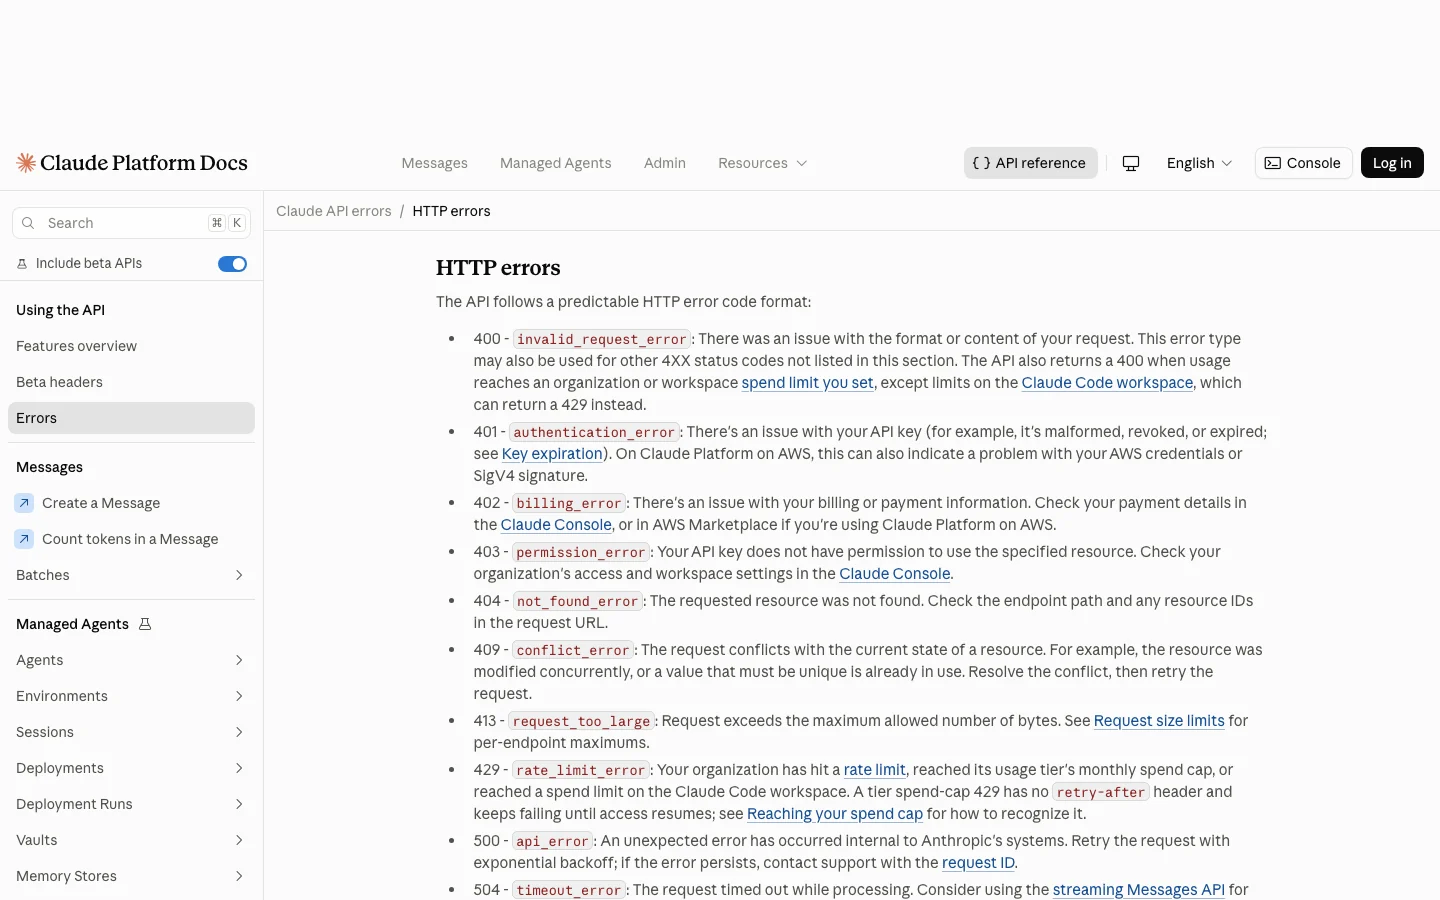Click the billing_error code label
Screen dimensions: 1440x900
(x=569, y=503)
